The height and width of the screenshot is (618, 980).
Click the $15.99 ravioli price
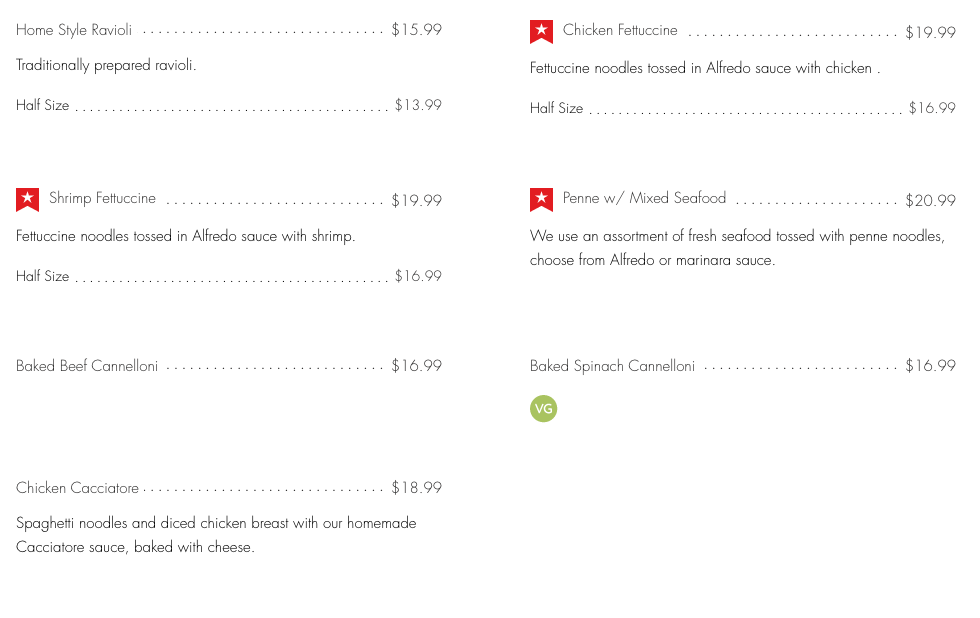416,30
